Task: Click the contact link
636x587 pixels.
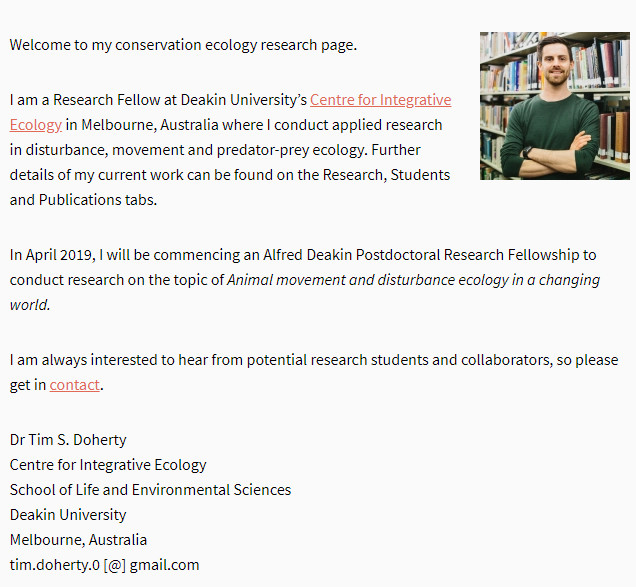Action: coord(75,385)
